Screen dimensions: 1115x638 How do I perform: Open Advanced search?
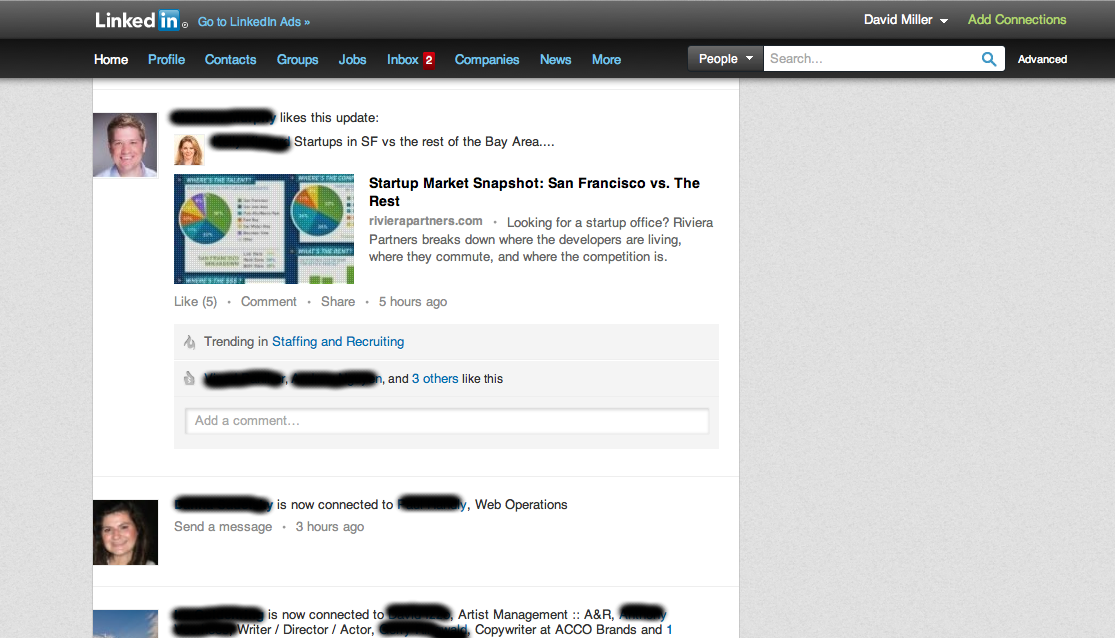(1042, 59)
